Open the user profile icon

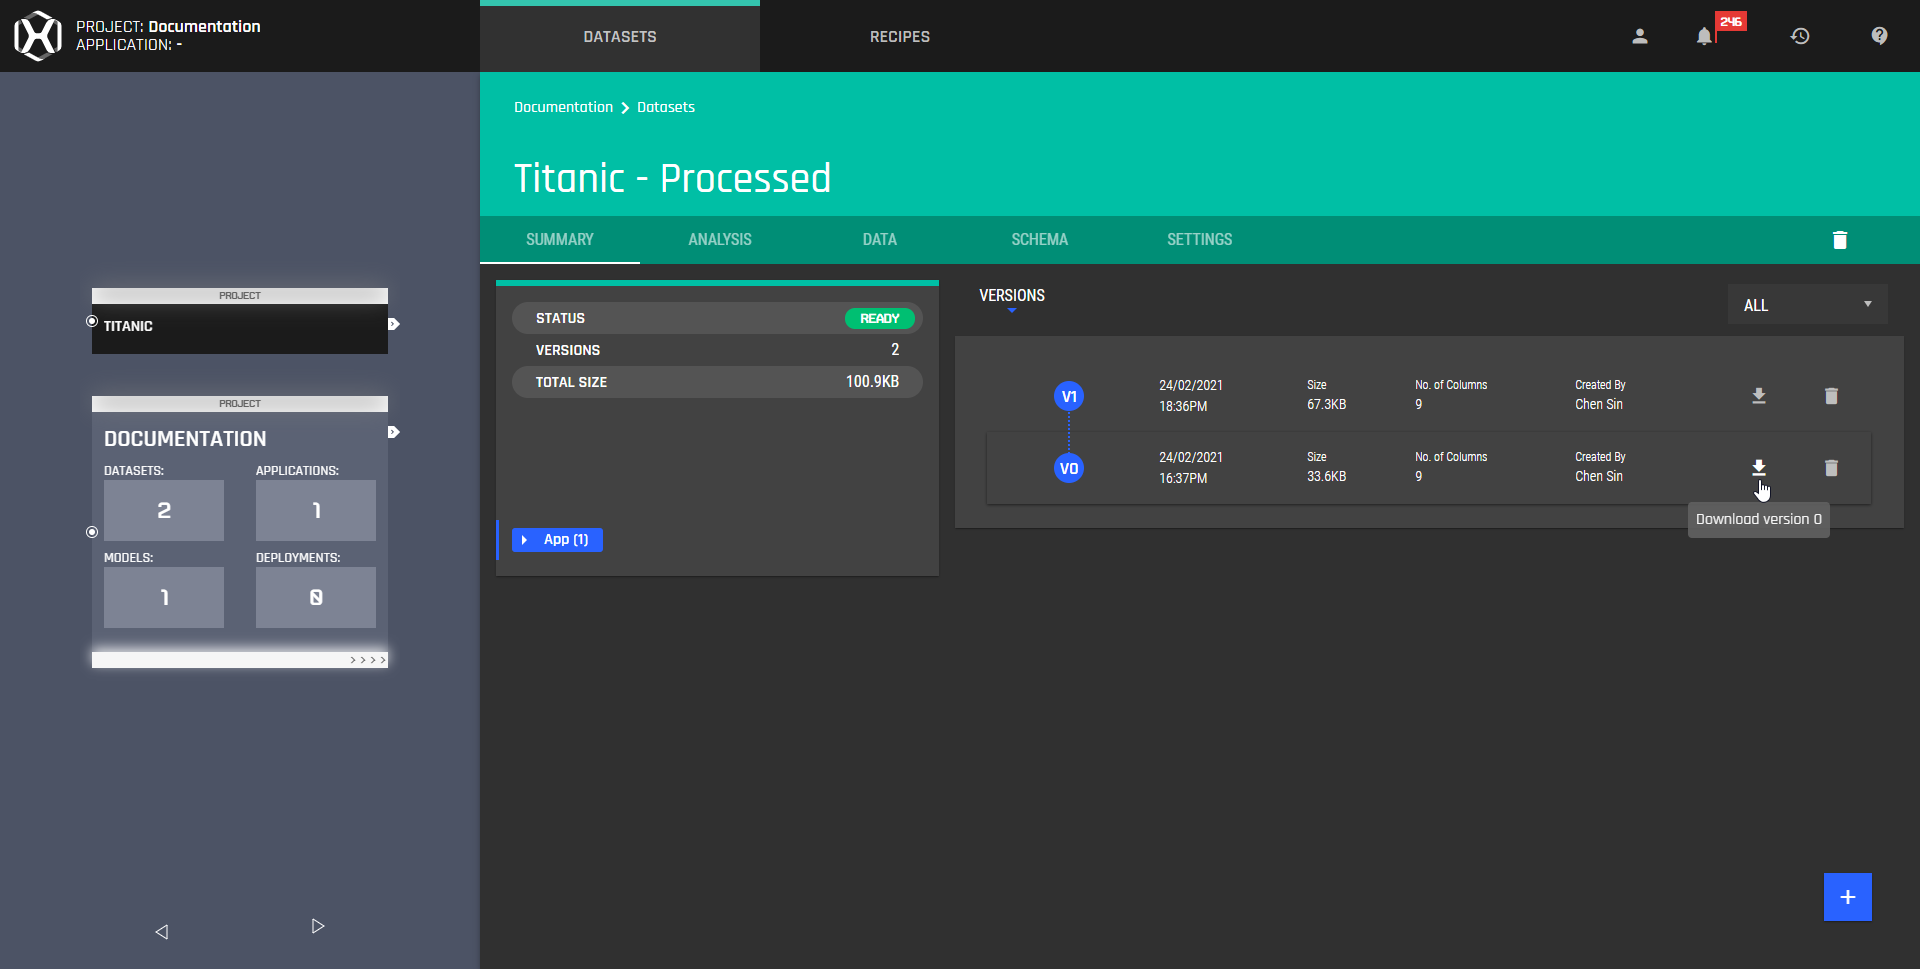[x=1640, y=36]
